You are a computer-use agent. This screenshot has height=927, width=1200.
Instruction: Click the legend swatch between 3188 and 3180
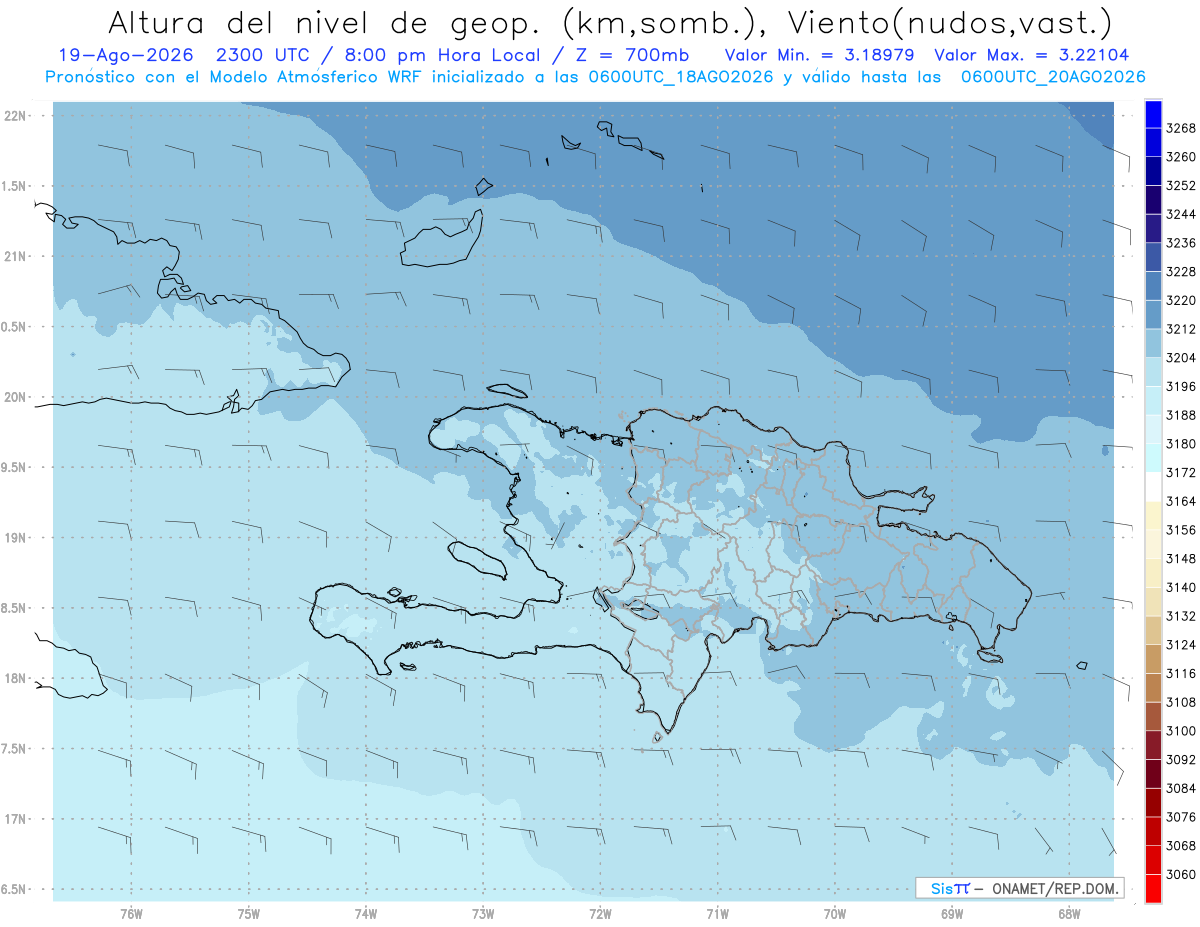pyautogui.click(x=1153, y=429)
